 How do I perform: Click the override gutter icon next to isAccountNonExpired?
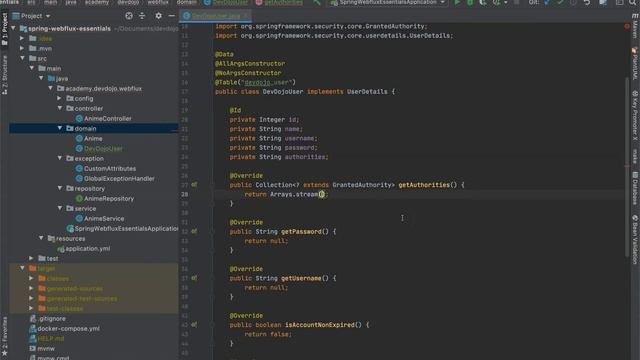tap(194, 324)
